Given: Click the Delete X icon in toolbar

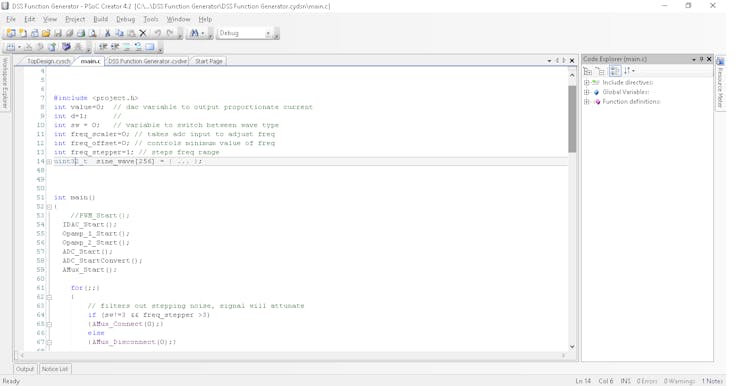Looking at the screenshot, I should tap(143, 33).
